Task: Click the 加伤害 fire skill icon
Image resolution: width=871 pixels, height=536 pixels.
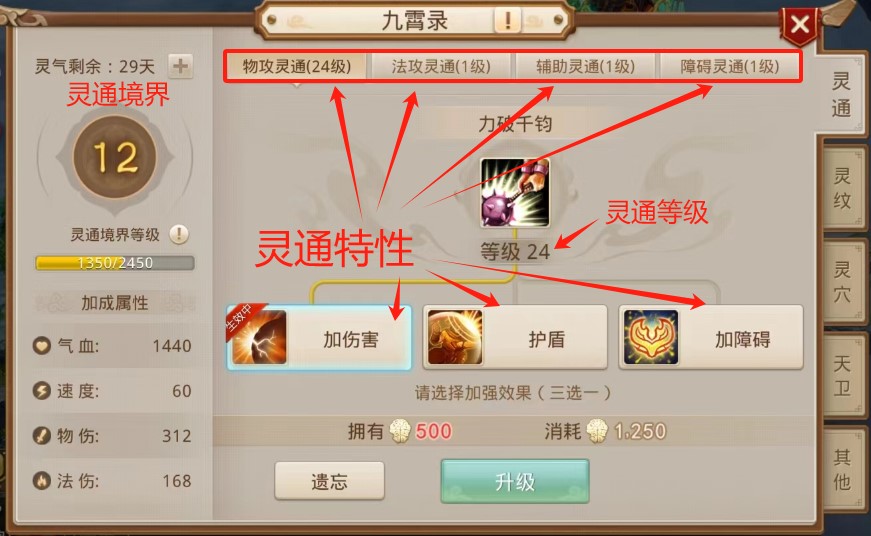Action: coord(259,337)
